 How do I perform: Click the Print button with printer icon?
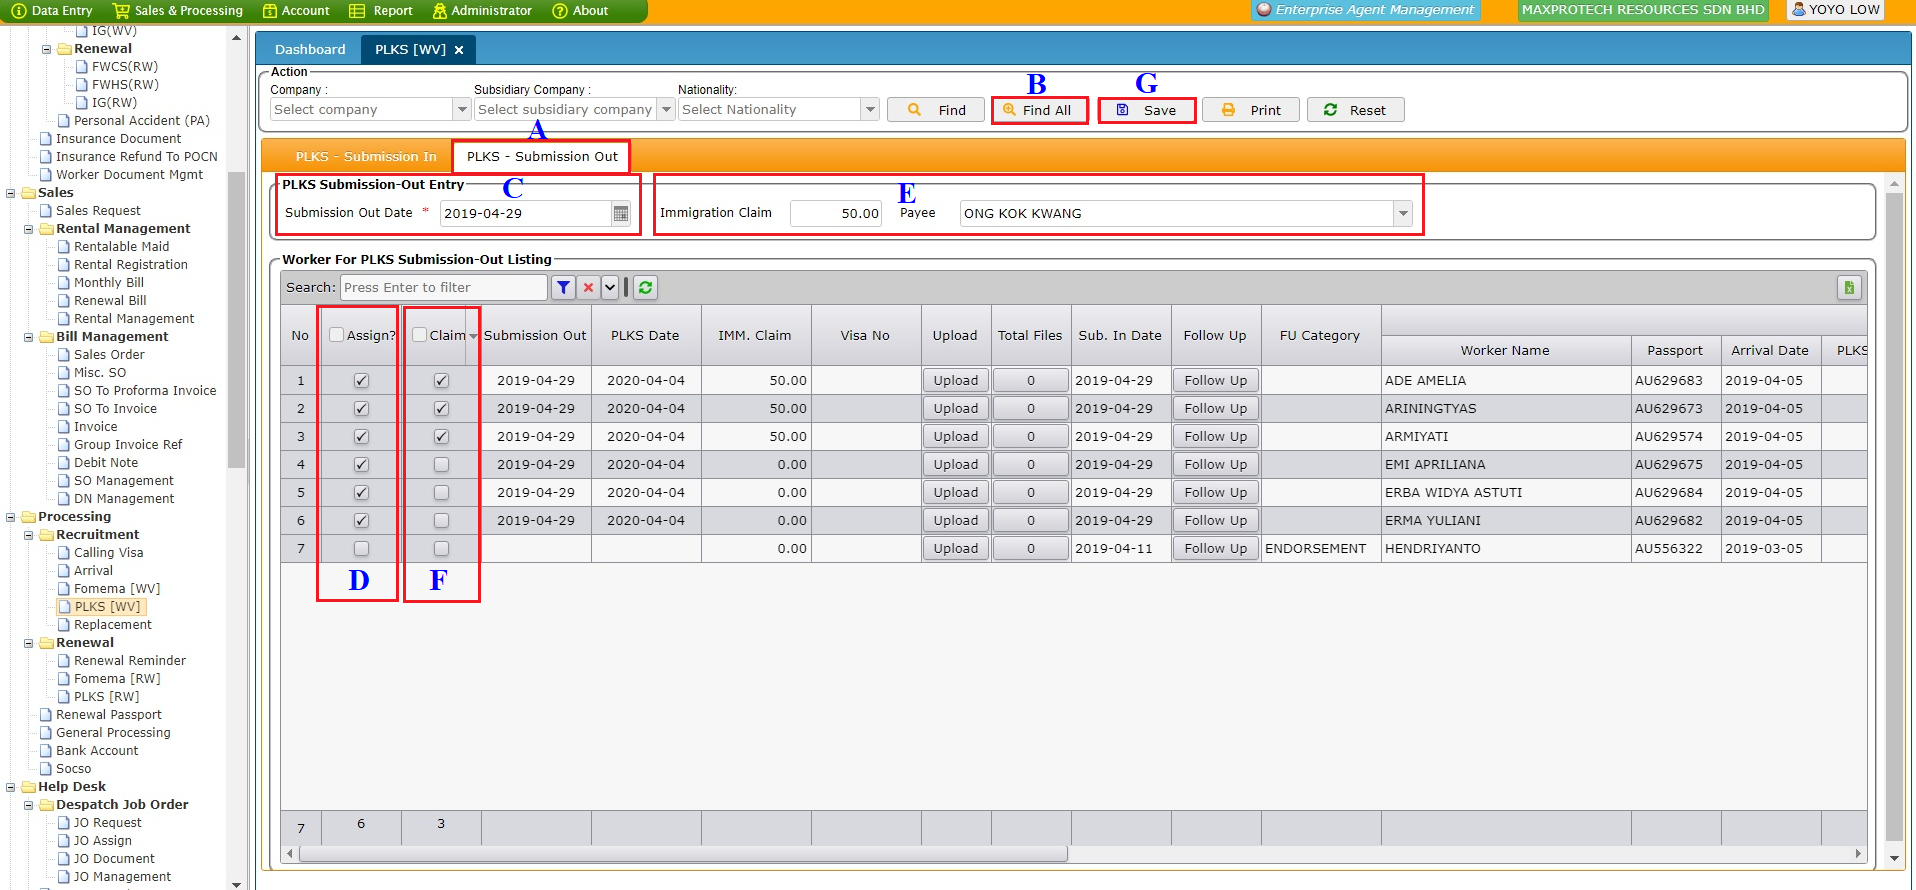click(x=1250, y=110)
